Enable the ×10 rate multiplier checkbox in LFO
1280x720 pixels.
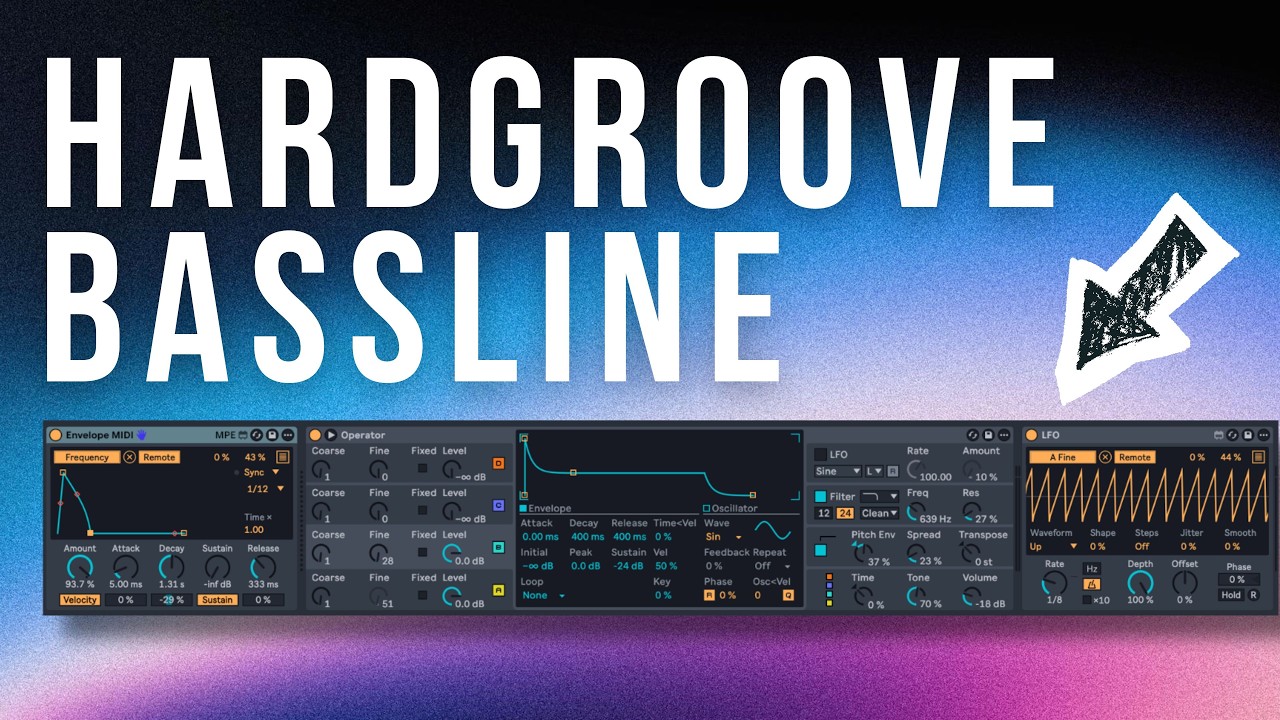point(1087,600)
